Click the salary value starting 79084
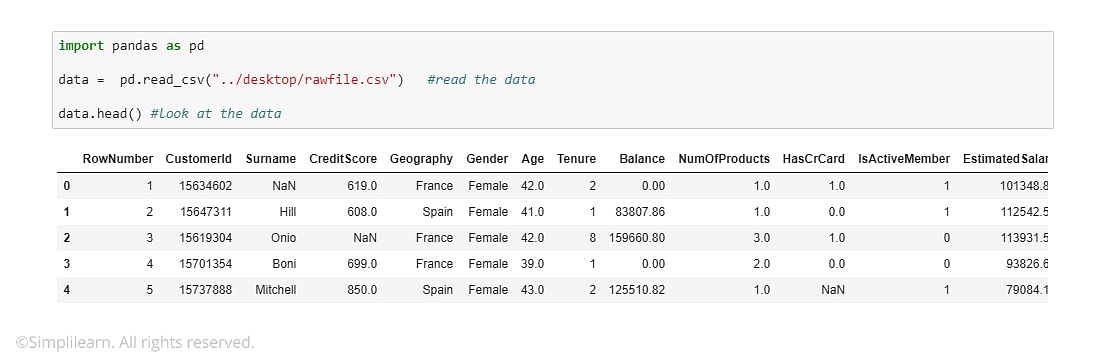Viewport: 1100px width, 360px height. click(1027, 290)
